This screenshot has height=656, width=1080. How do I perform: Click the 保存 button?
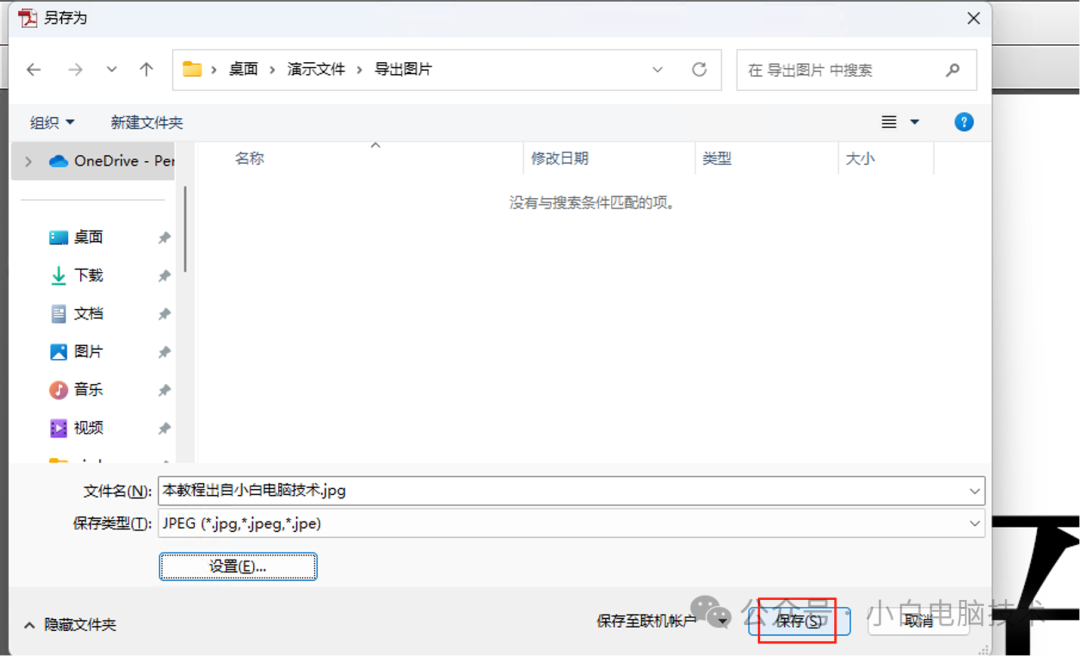pyautogui.click(x=796, y=620)
